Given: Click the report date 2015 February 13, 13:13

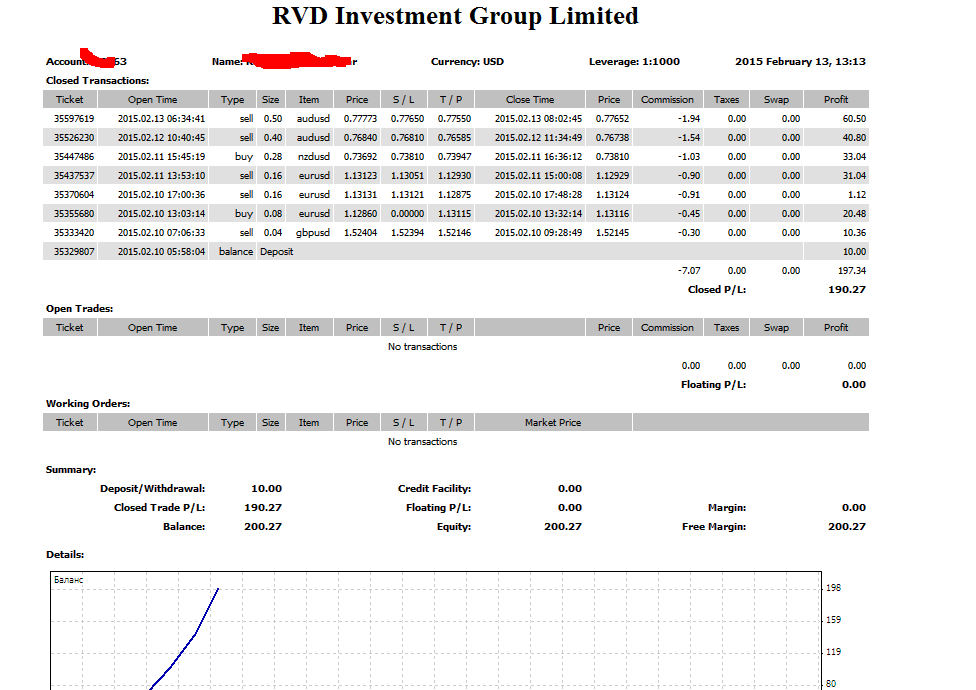Looking at the screenshot, I should (800, 62).
